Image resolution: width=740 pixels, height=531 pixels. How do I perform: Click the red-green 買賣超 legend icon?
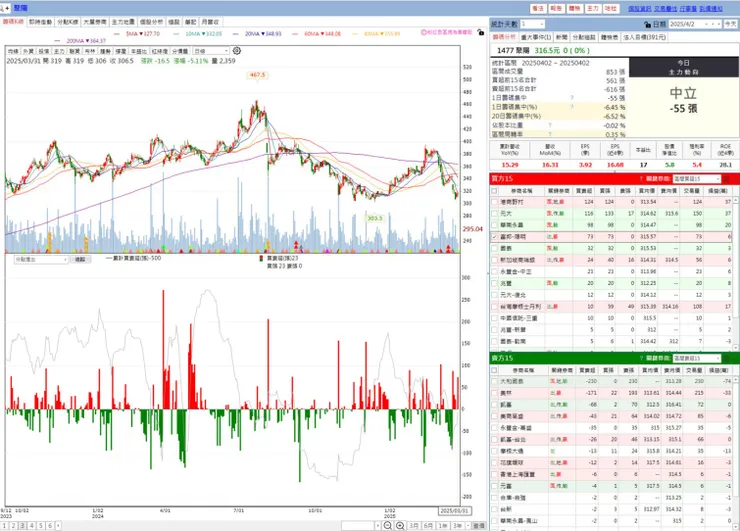(261, 258)
